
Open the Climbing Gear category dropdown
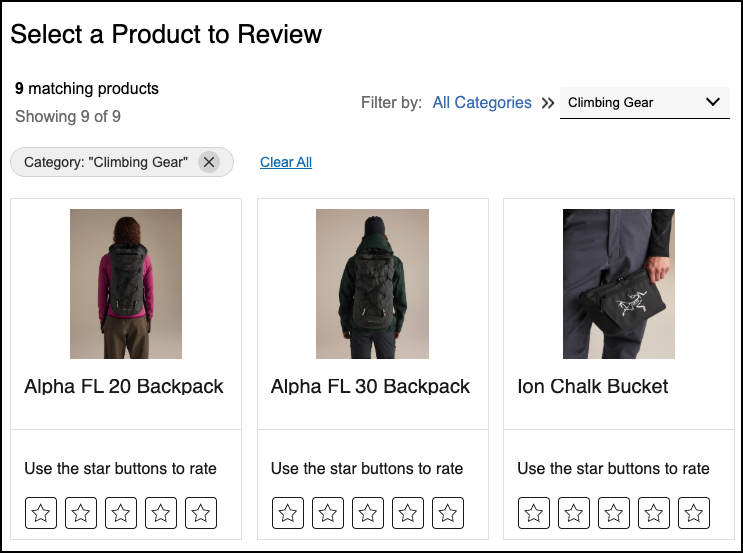pos(644,102)
